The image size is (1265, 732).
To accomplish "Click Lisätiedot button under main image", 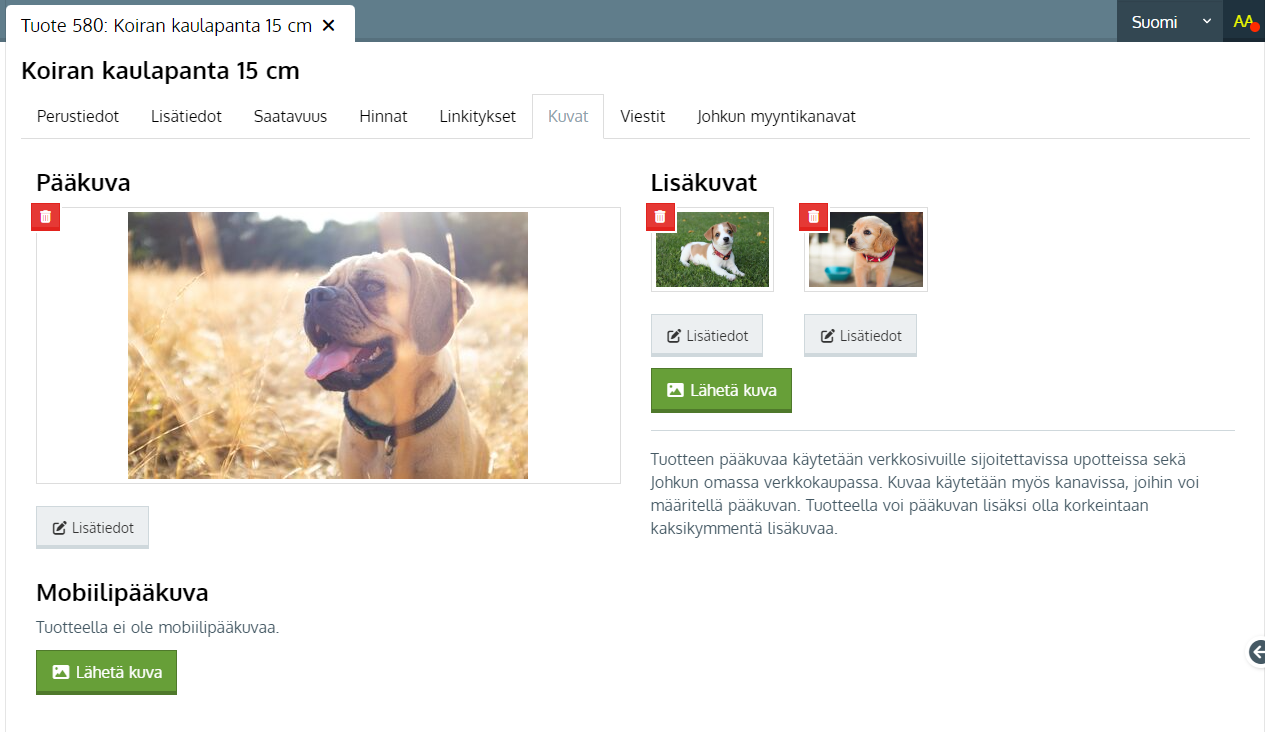I will click(x=92, y=528).
